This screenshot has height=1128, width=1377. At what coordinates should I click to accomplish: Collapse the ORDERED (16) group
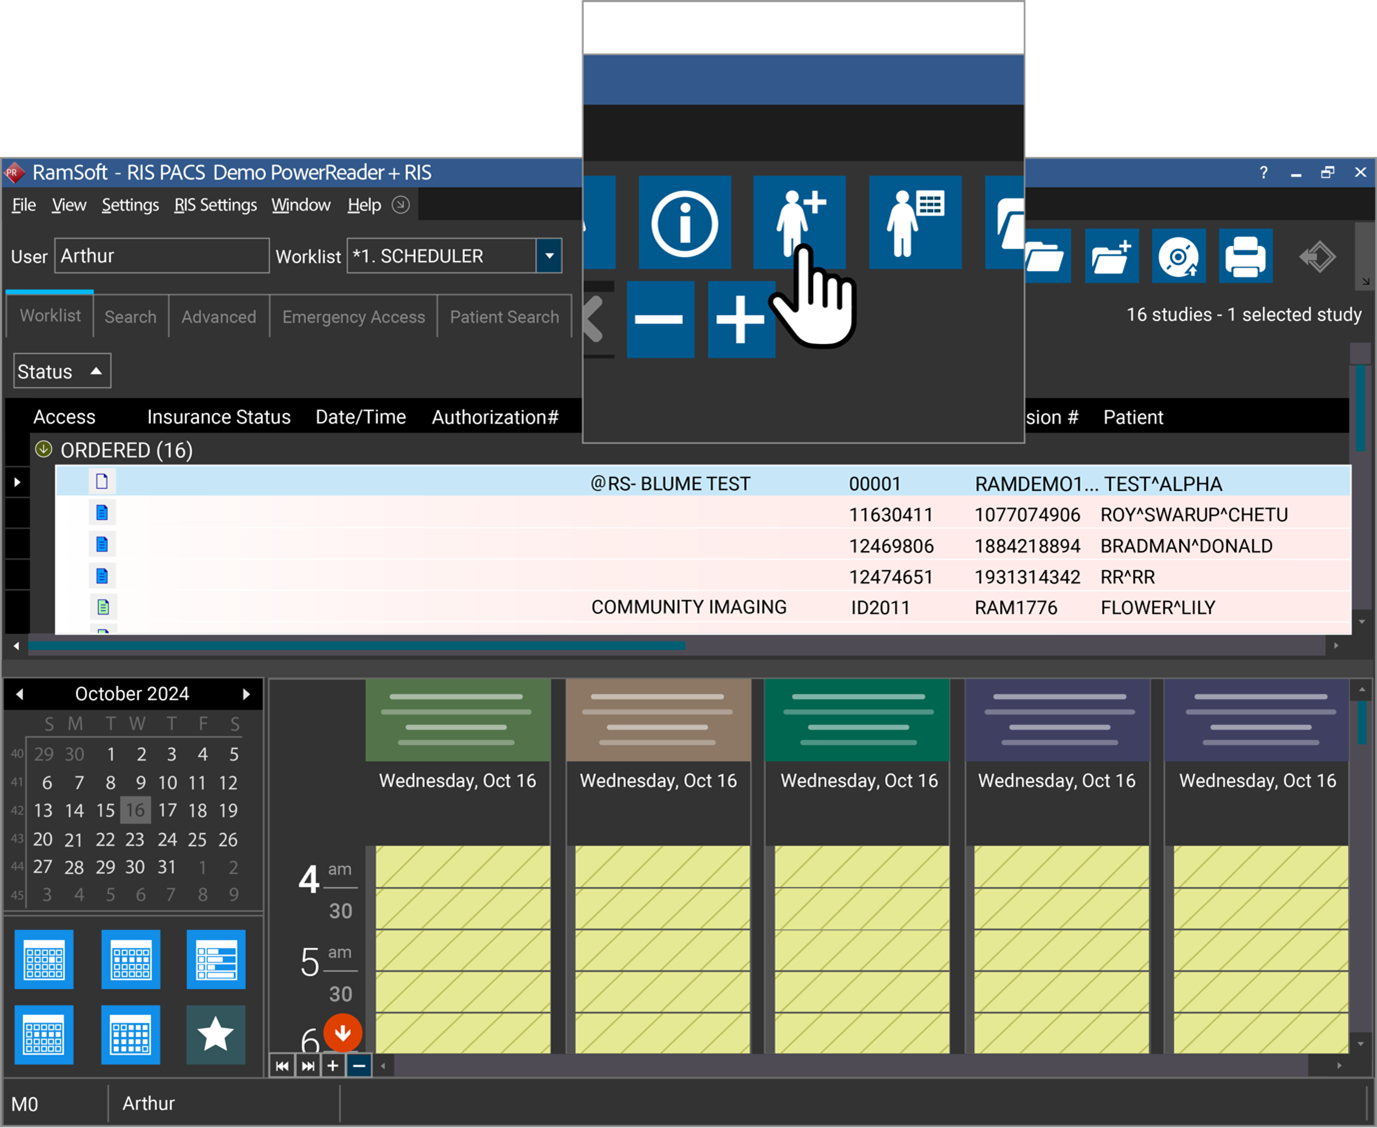tap(43, 450)
